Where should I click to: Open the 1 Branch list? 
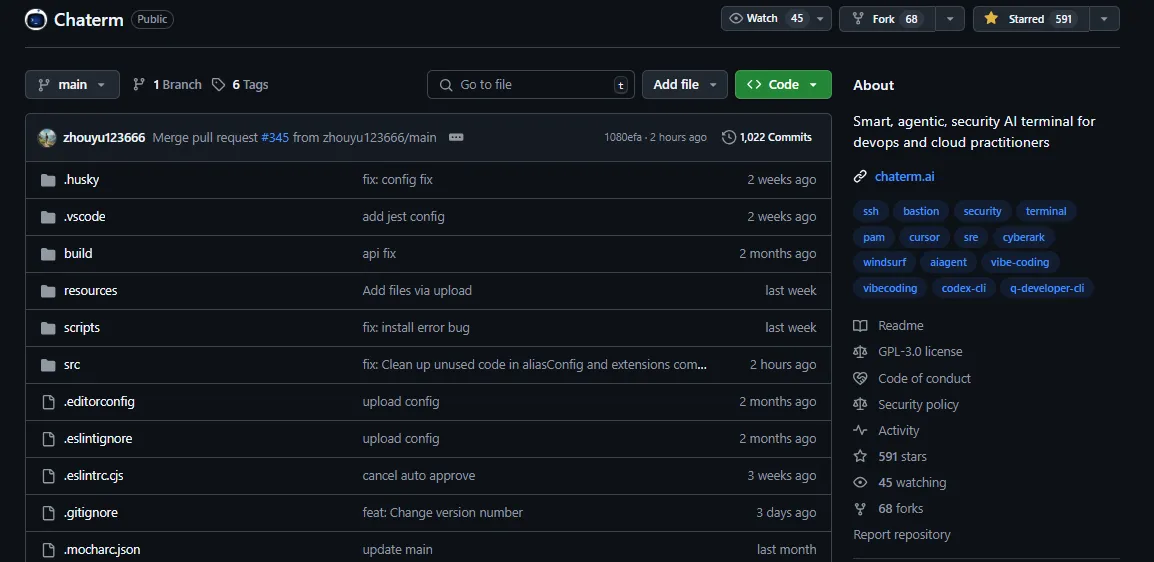pos(167,85)
